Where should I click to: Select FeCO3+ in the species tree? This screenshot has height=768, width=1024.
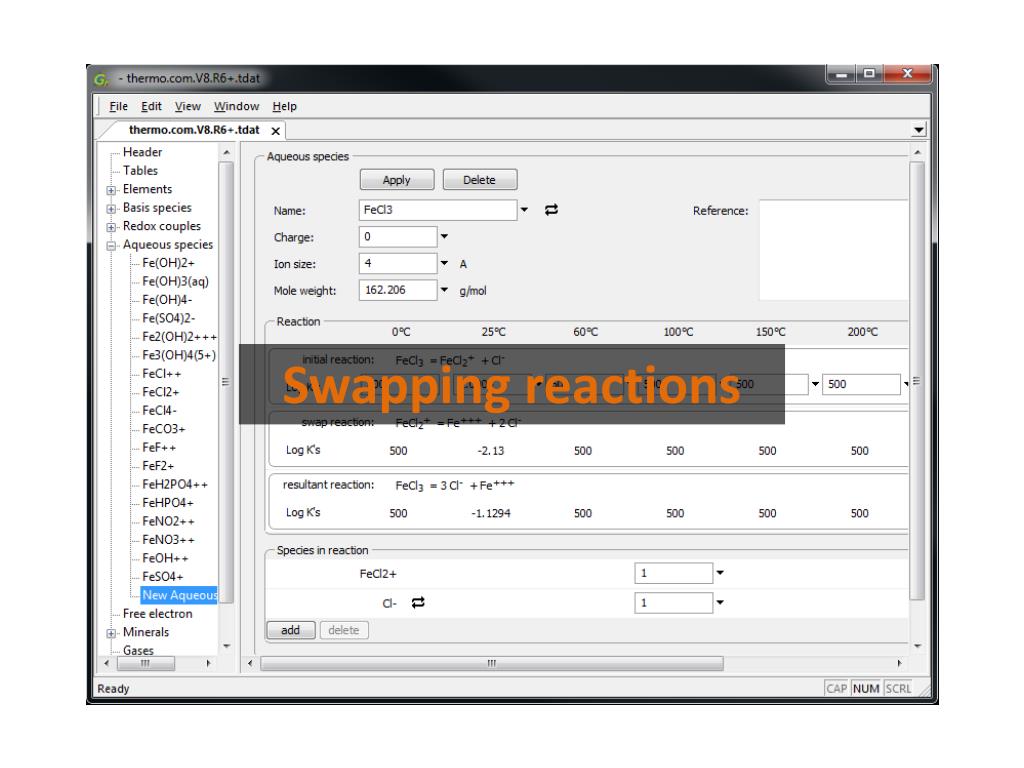[x=163, y=429]
